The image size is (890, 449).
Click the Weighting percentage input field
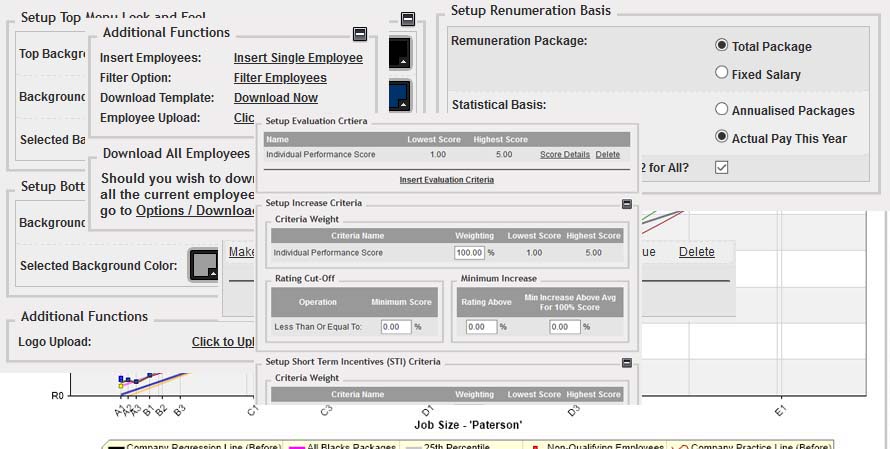469,254
